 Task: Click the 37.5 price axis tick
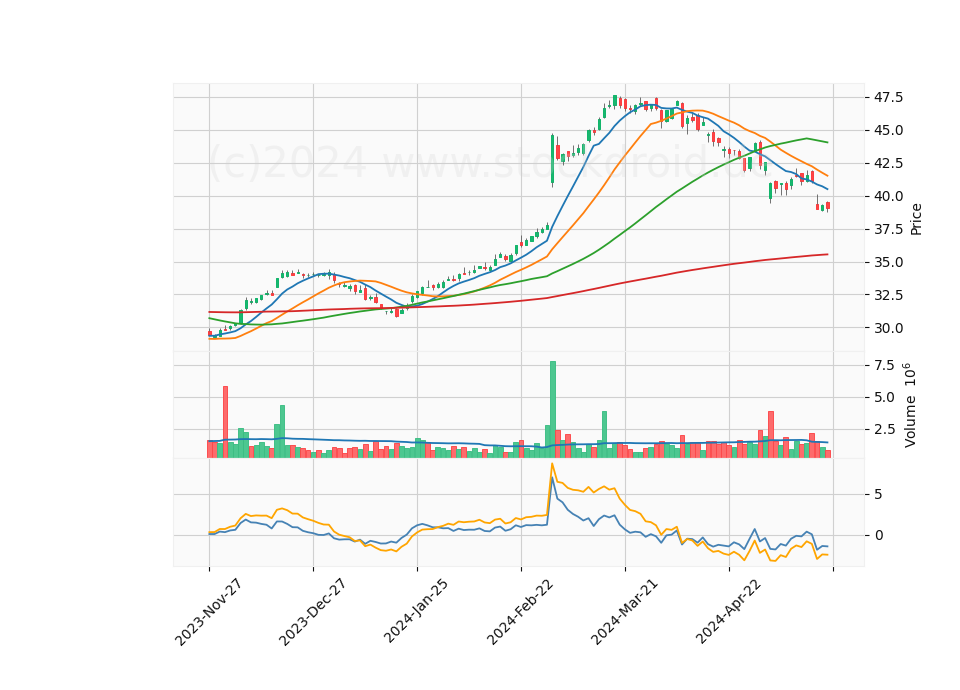(x=888, y=230)
